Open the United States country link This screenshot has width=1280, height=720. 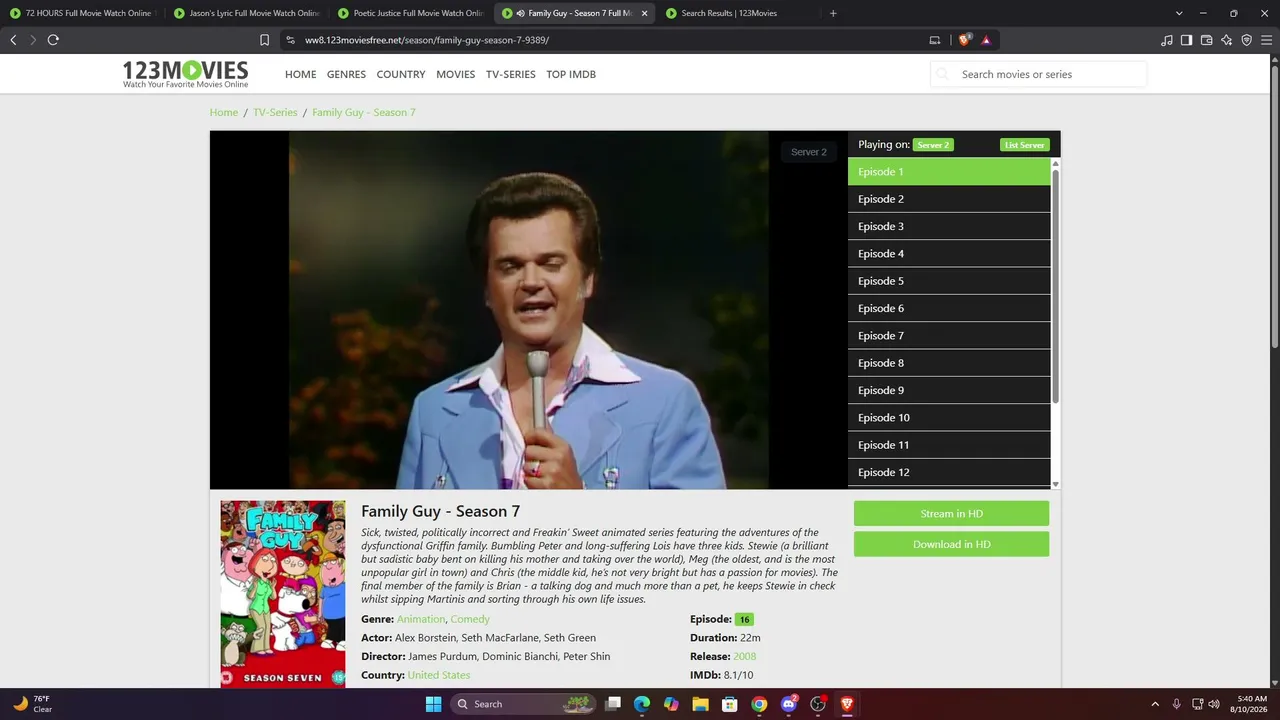(439, 675)
